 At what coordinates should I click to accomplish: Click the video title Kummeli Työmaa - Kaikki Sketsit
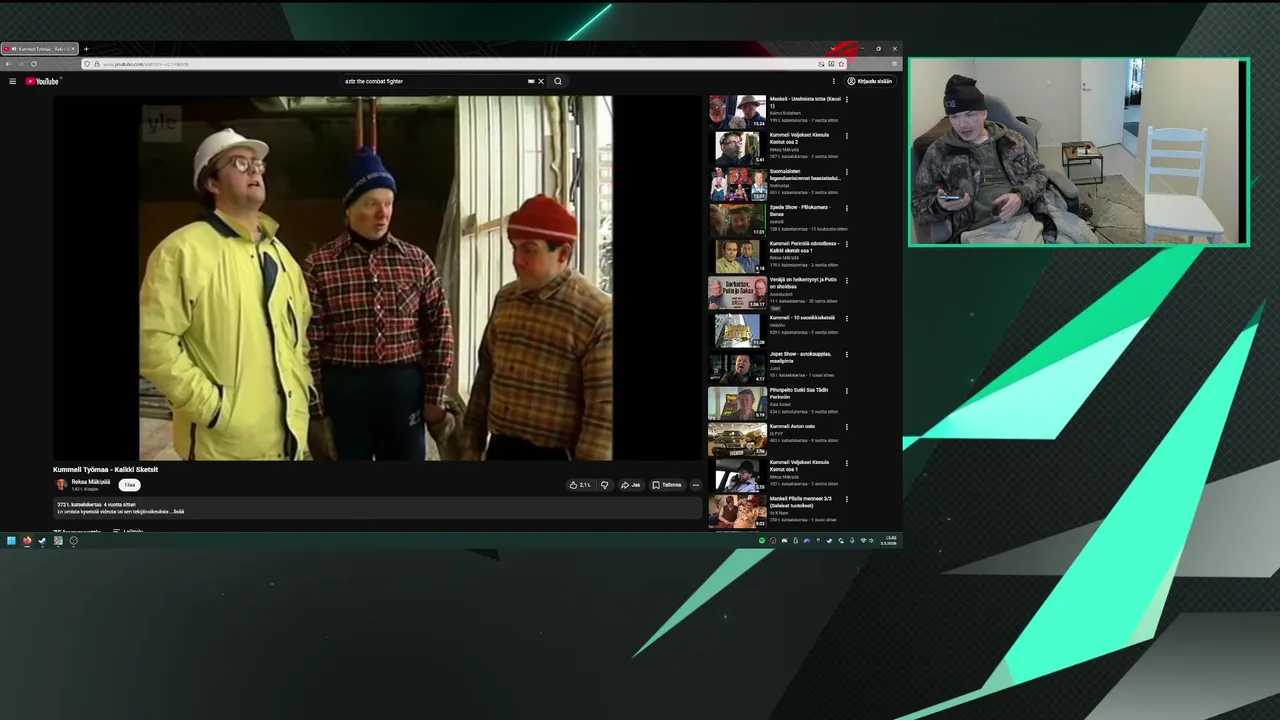[105, 469]
